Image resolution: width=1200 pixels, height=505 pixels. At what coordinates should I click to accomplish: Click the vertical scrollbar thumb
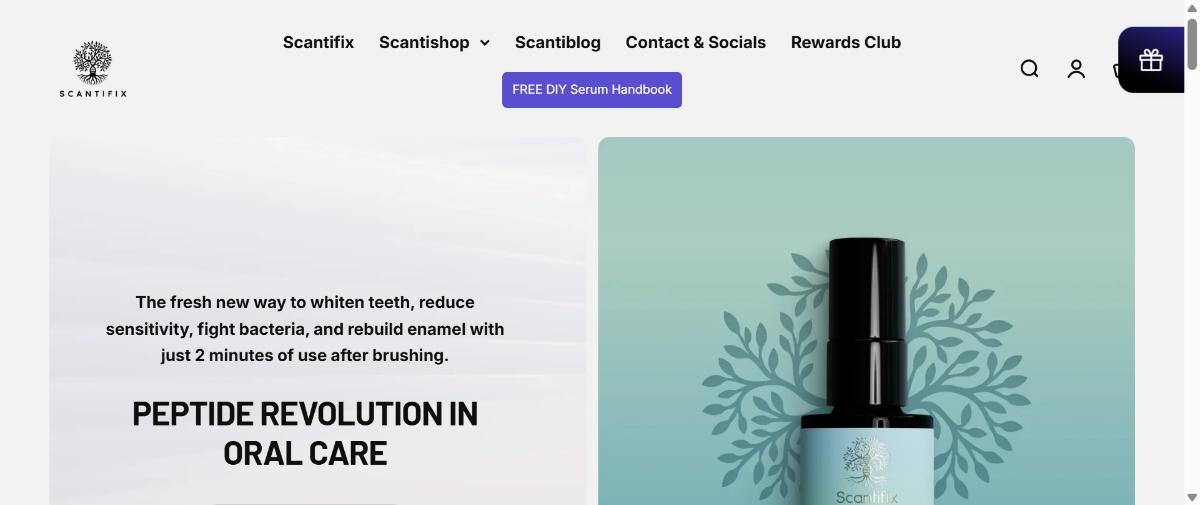1191,42
